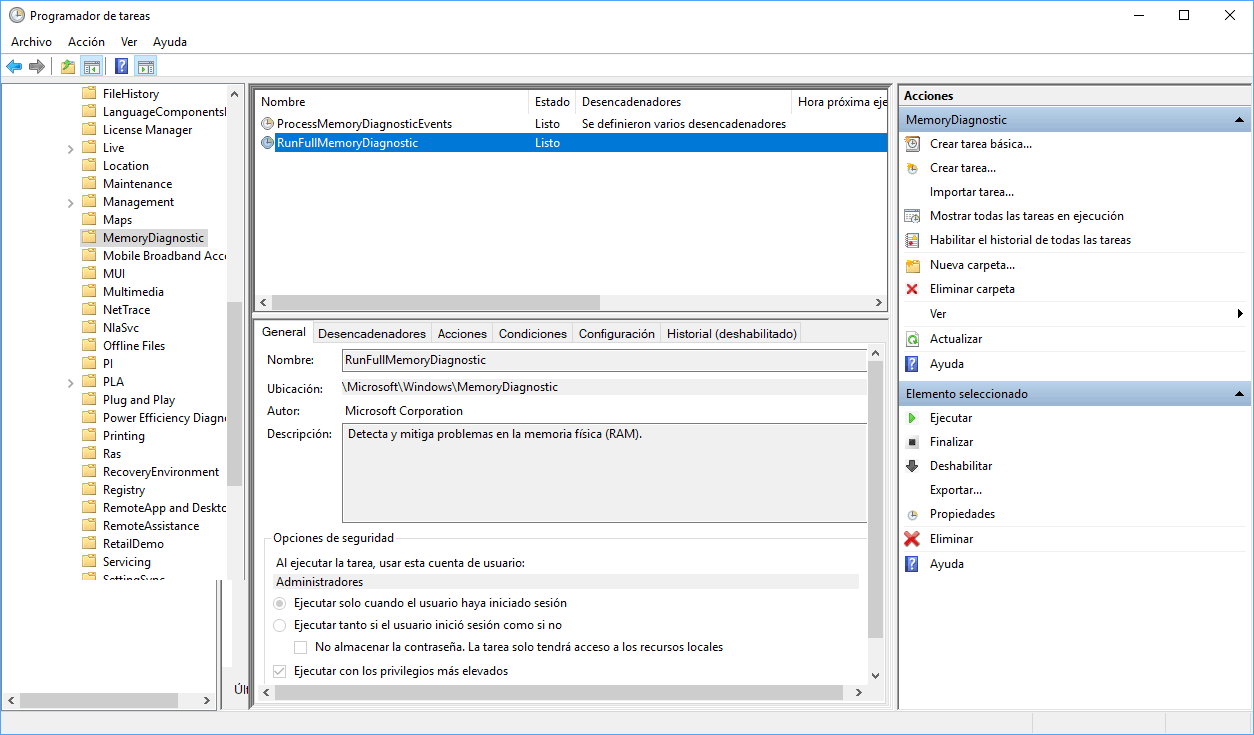
Task: Click the Descripción text box
Action: 604,473
